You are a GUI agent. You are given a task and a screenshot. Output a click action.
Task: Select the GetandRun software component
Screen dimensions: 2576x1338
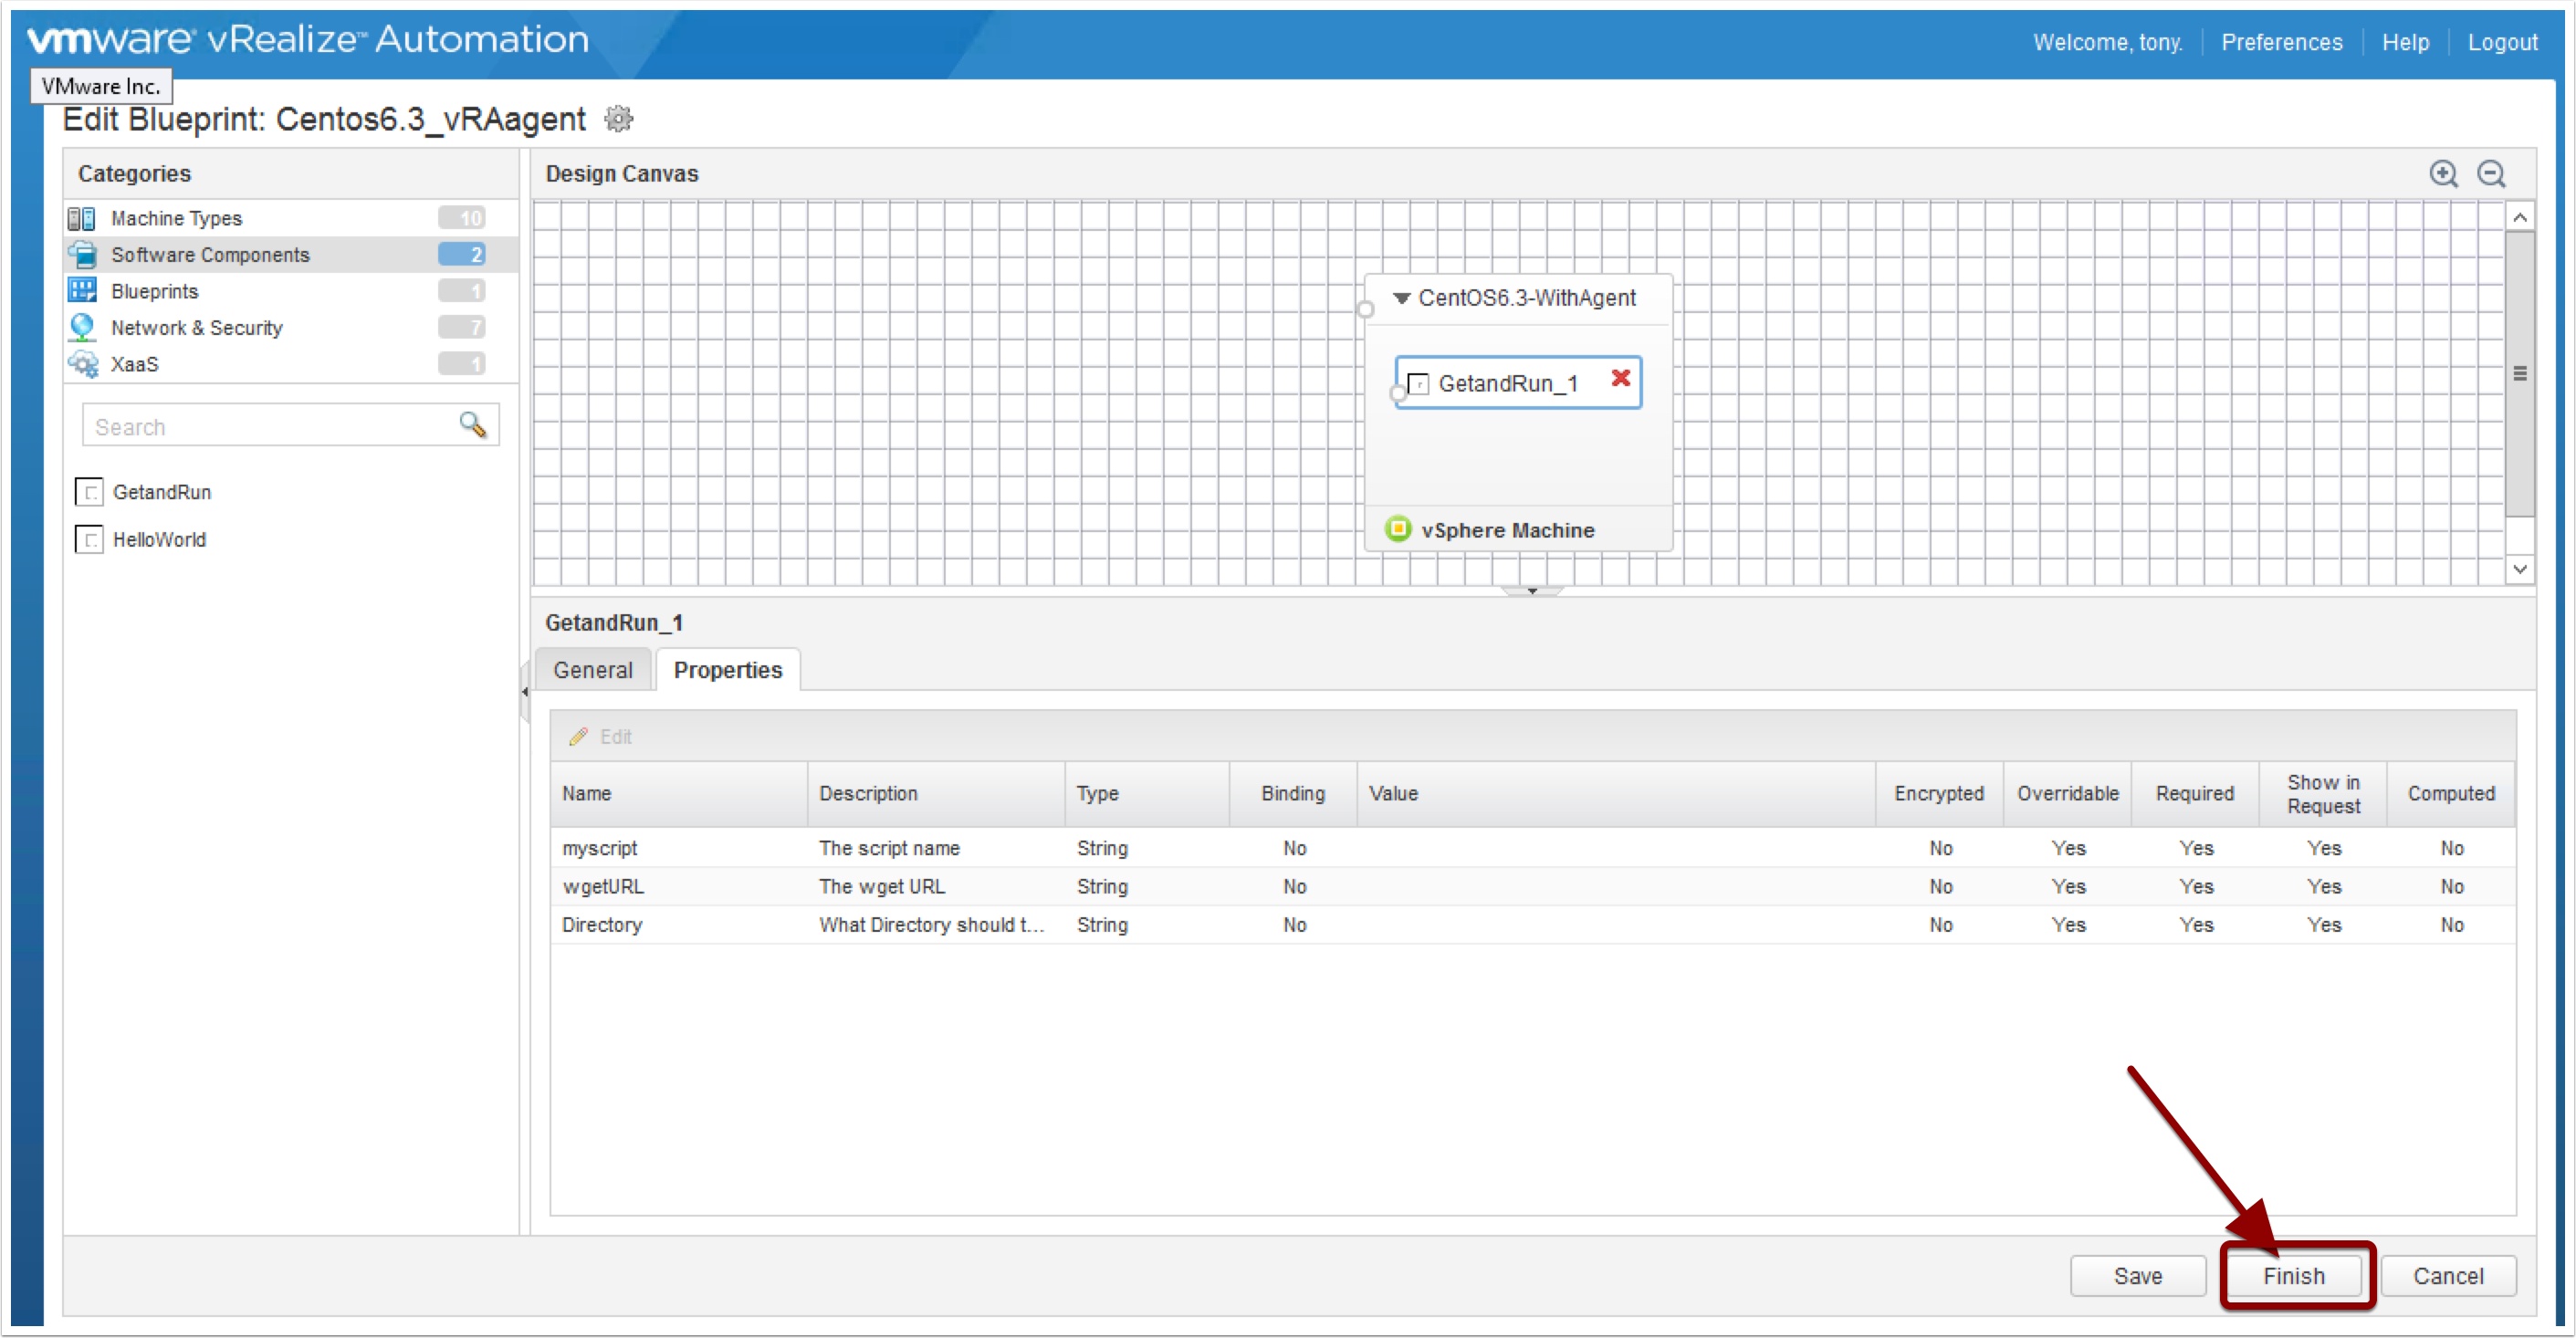click(x=161, y=492)
